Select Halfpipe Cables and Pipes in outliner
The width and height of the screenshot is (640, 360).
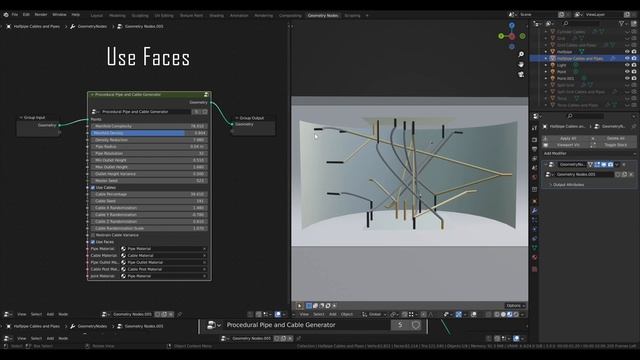(580, 58)
